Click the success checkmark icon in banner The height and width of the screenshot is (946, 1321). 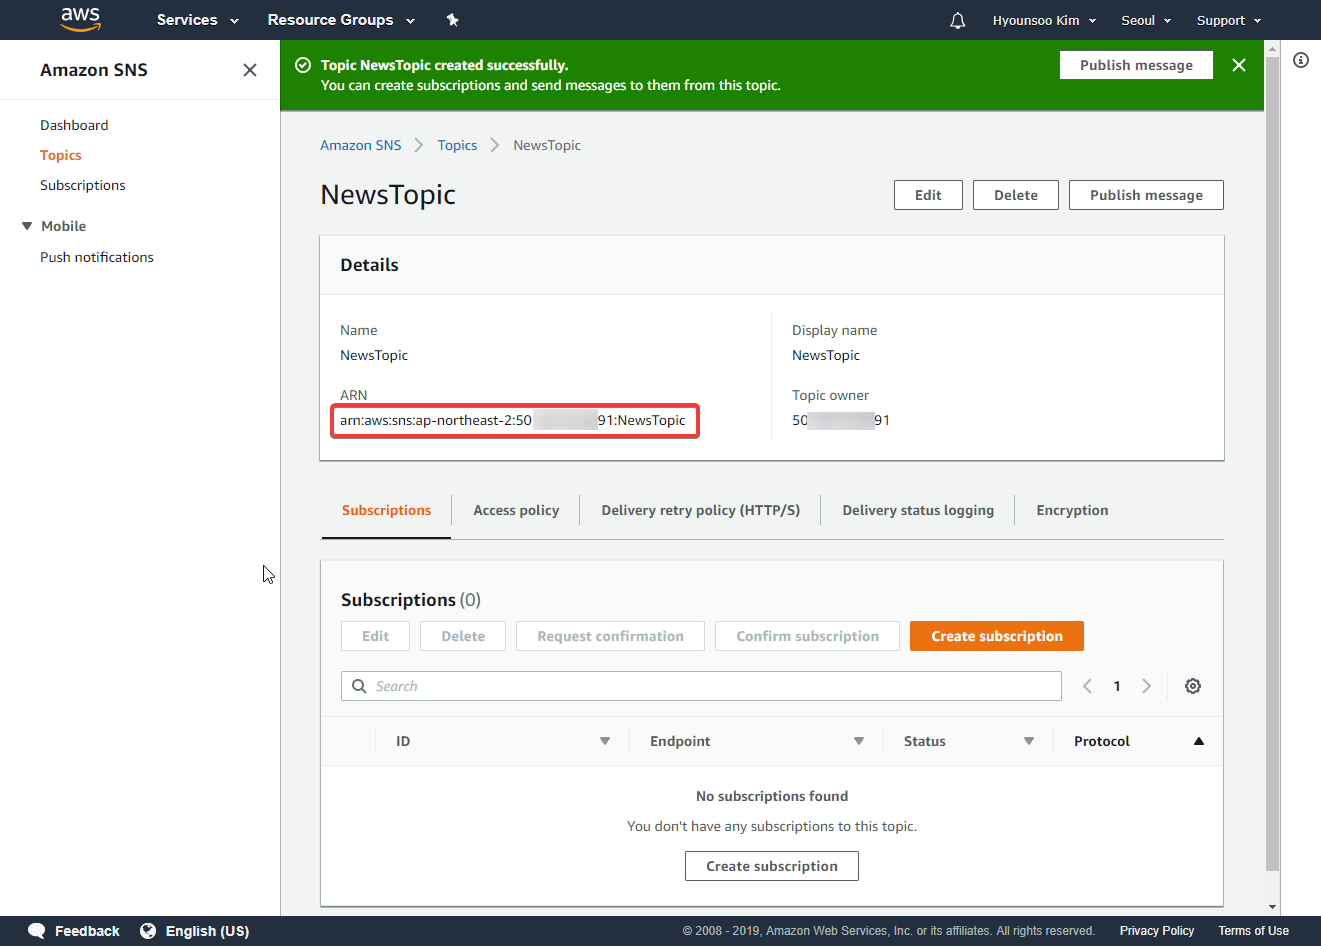pyautogui.click(x=303, y=65)
